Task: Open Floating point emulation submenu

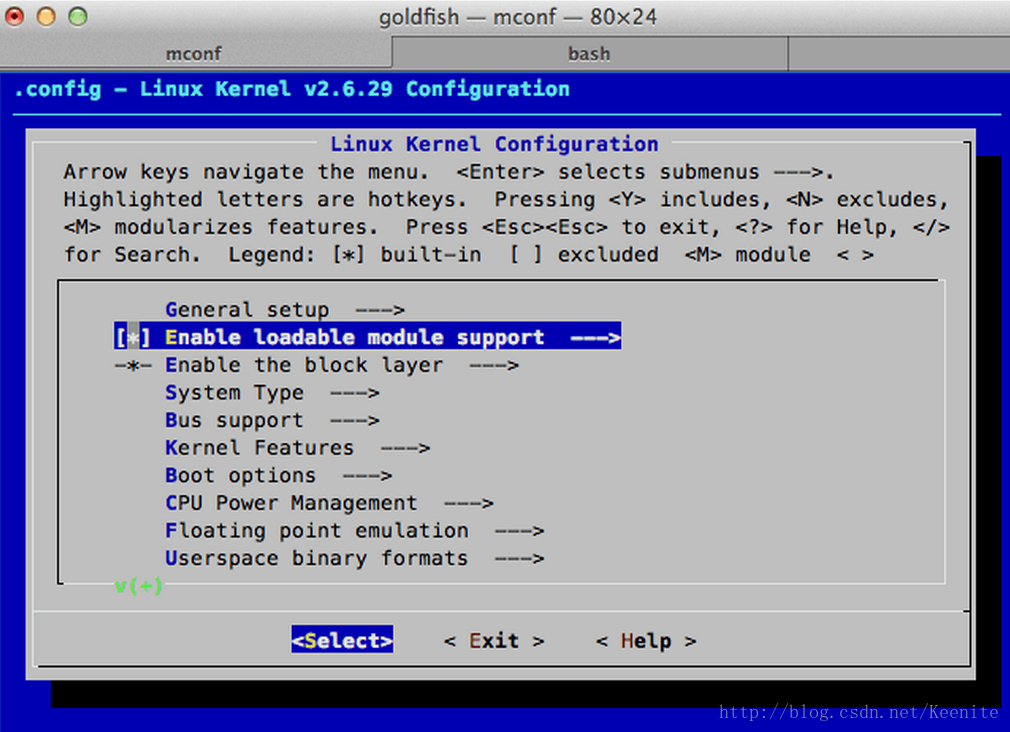Action: [354, 531]
